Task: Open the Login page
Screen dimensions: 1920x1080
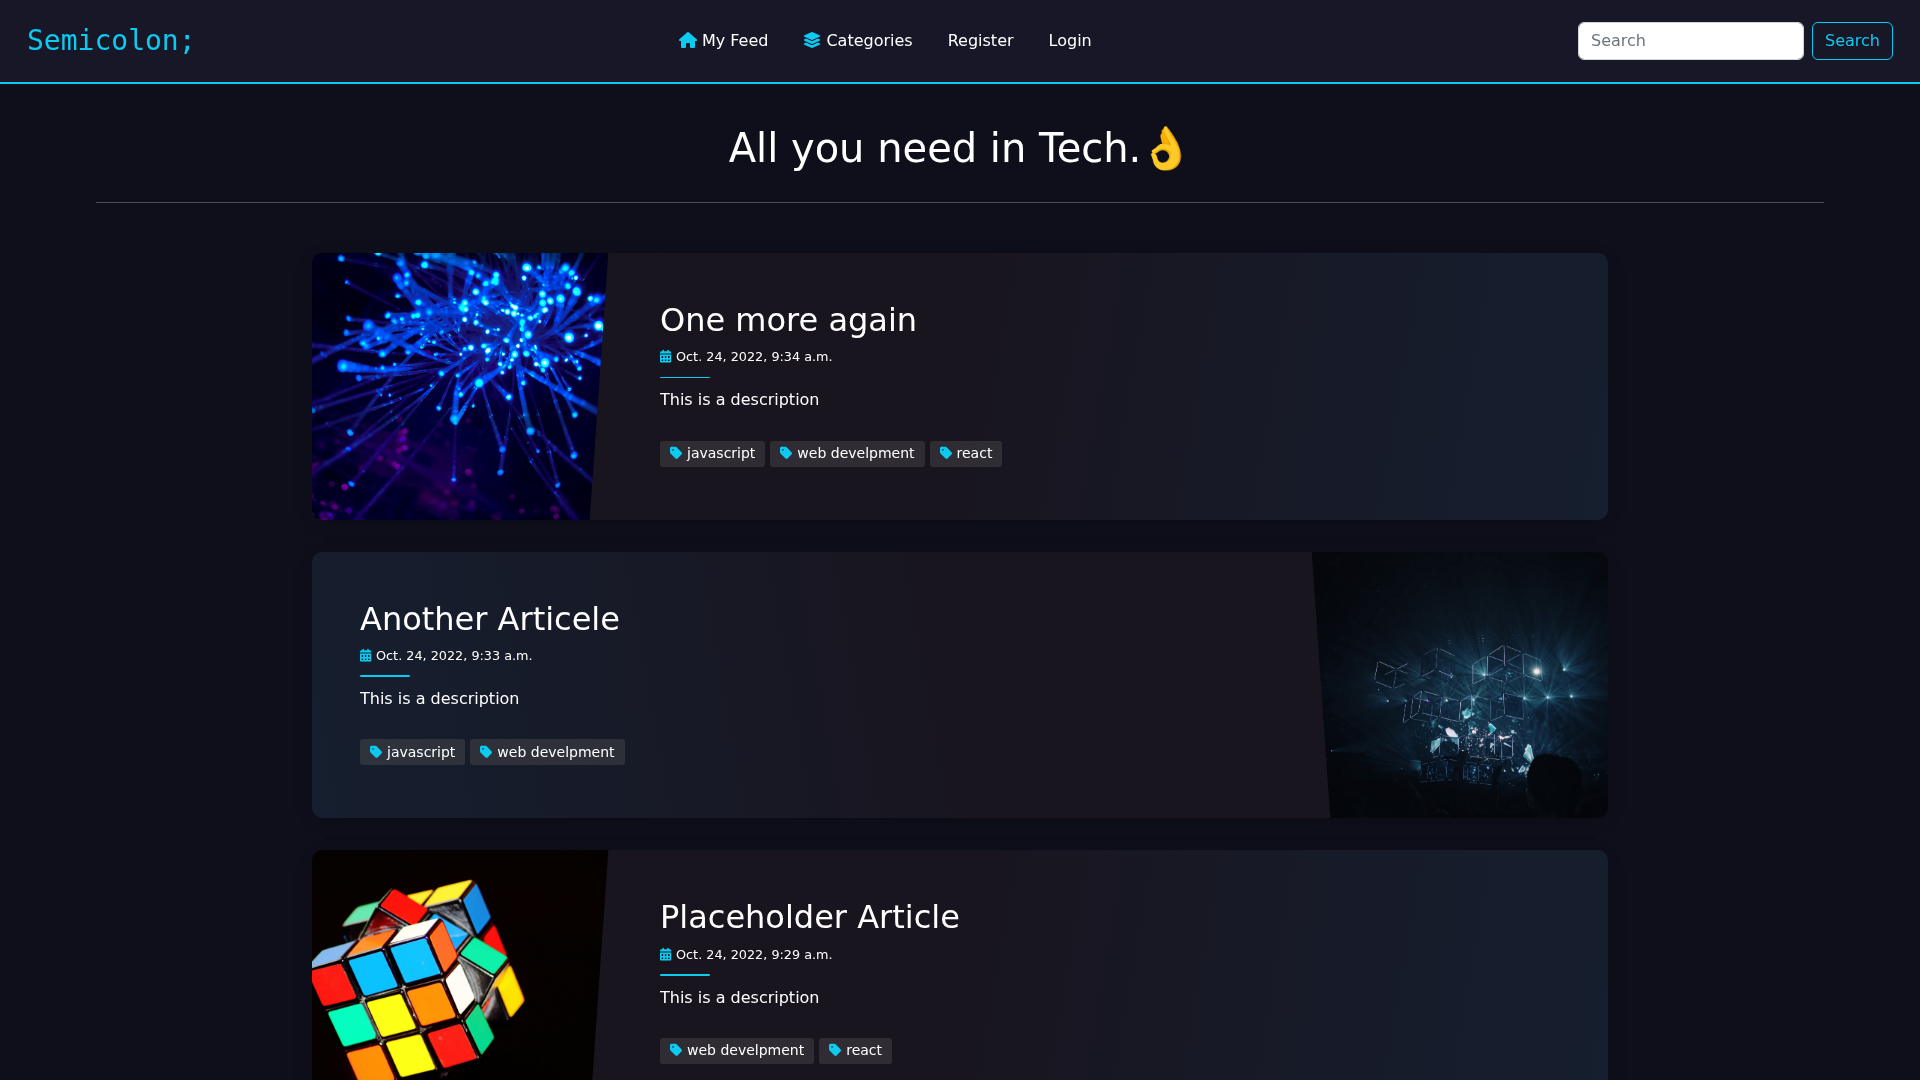Action: coord(1070,40)
